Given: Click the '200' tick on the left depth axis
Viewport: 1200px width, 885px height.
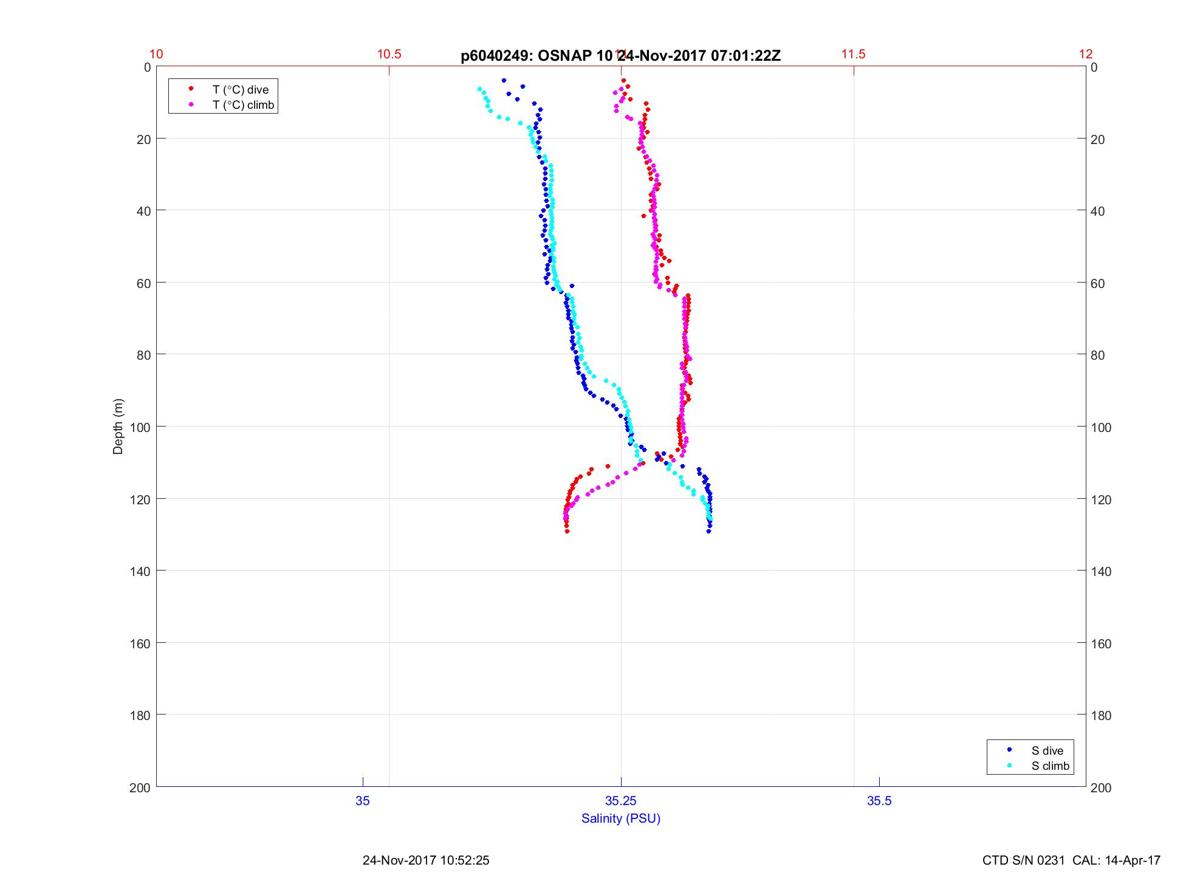Looking at the screenshot, I should click(141, 787).
